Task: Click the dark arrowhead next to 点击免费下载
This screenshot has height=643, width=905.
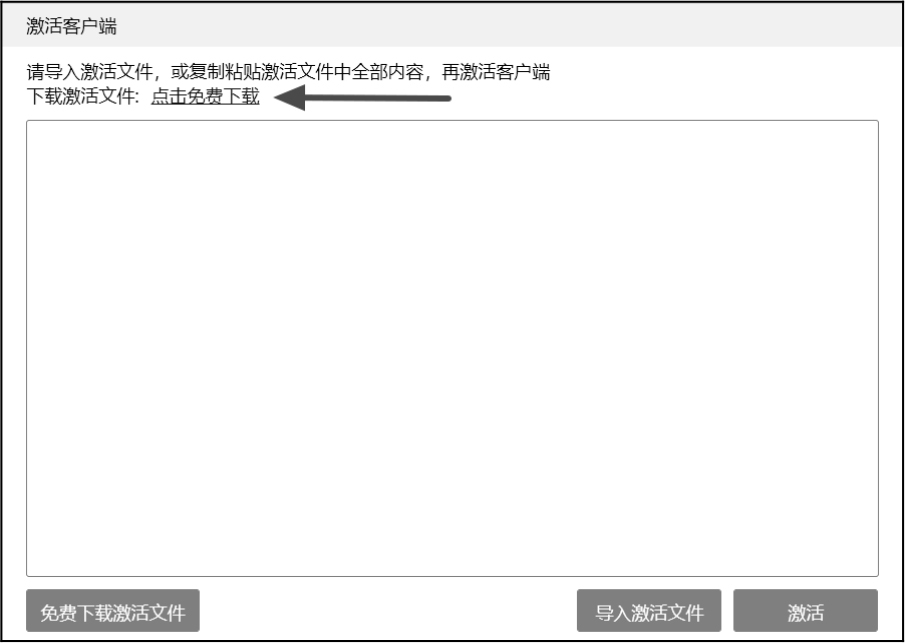Action: coord(290,98)
